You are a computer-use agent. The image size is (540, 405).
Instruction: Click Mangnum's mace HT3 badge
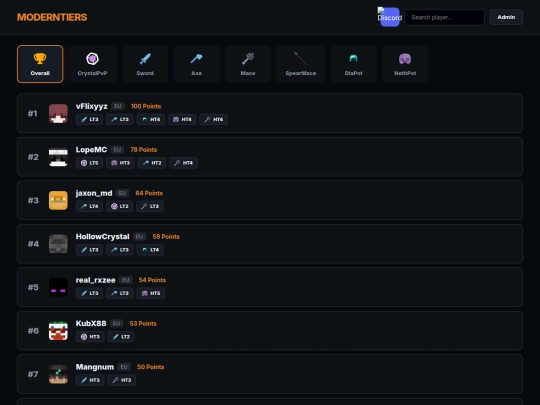coord(122,380)
